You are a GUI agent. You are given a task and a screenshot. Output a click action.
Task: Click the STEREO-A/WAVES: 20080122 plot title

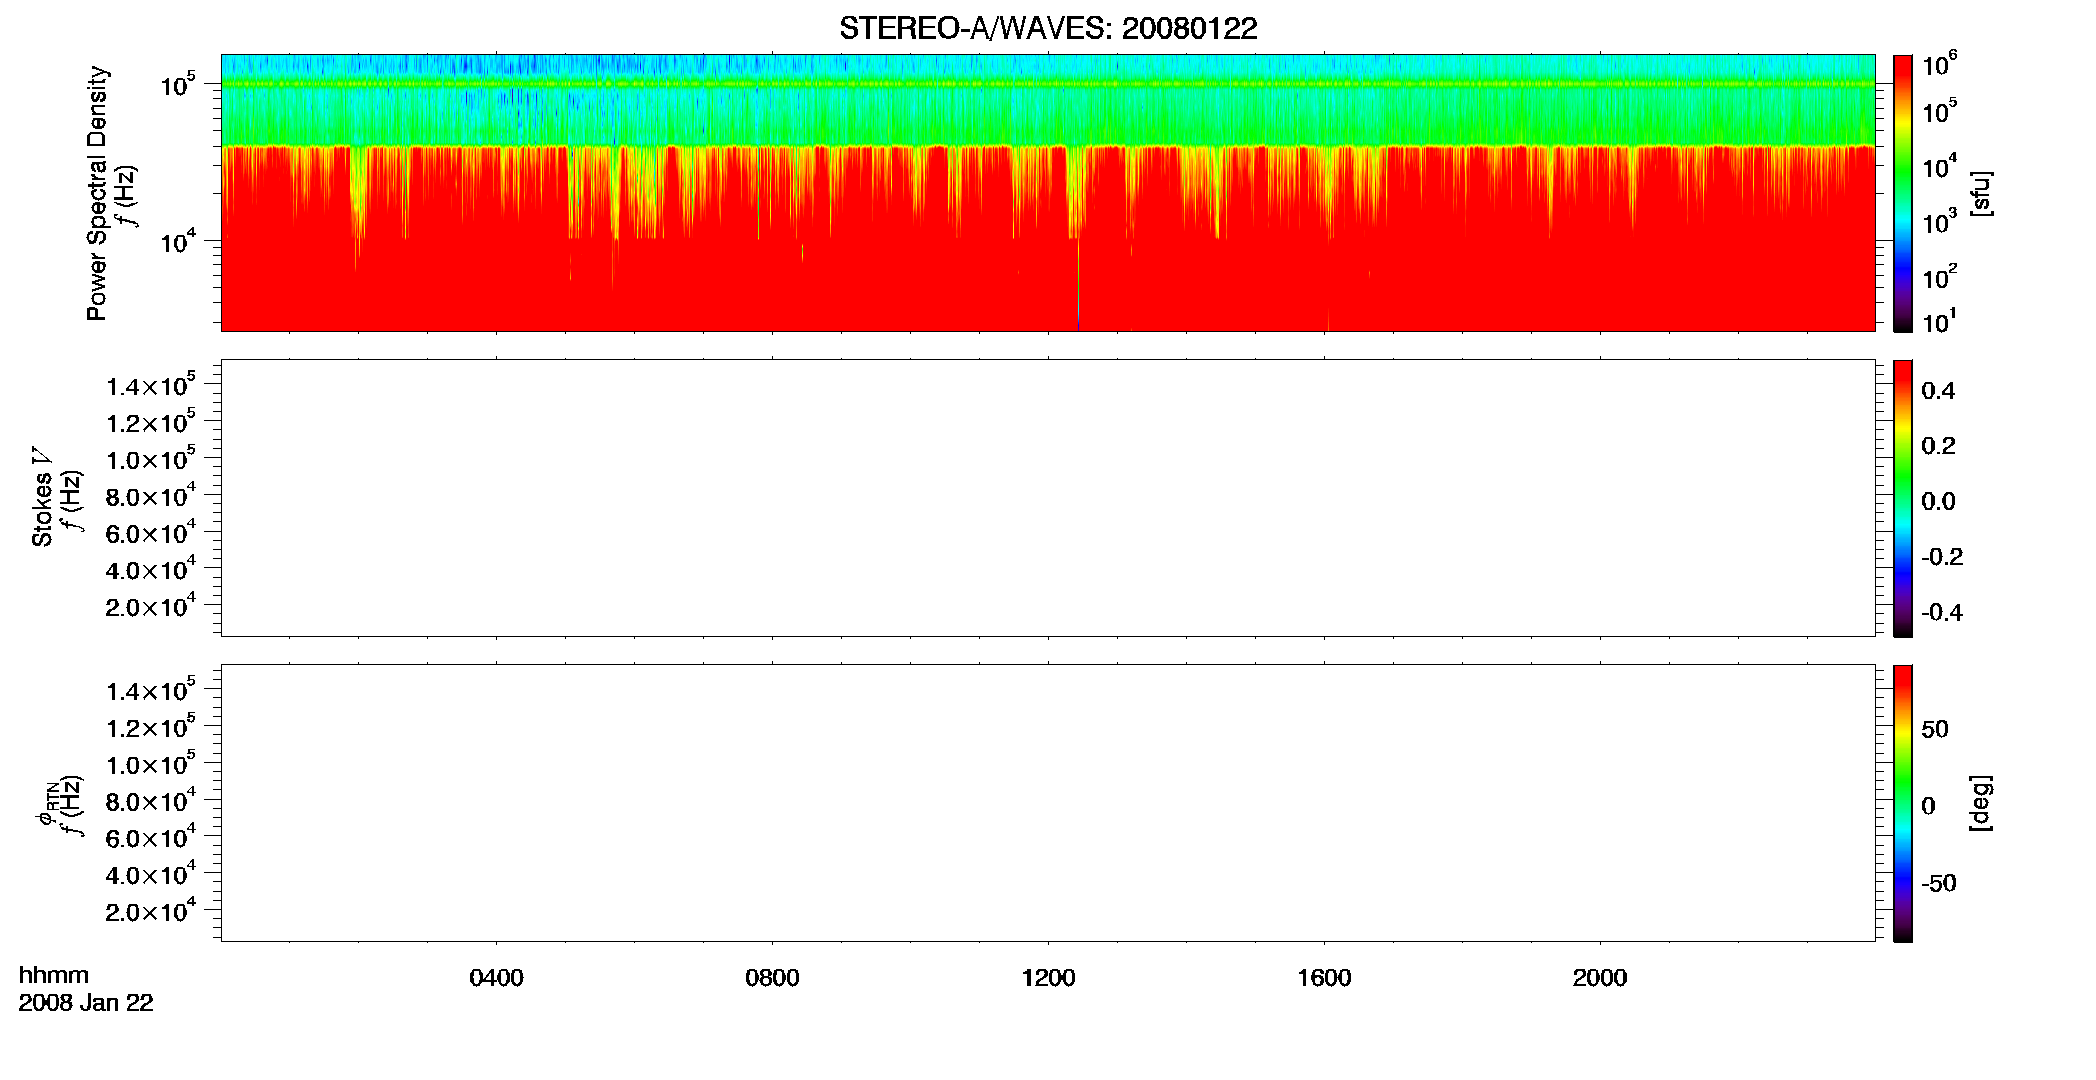coord(1048,29)
